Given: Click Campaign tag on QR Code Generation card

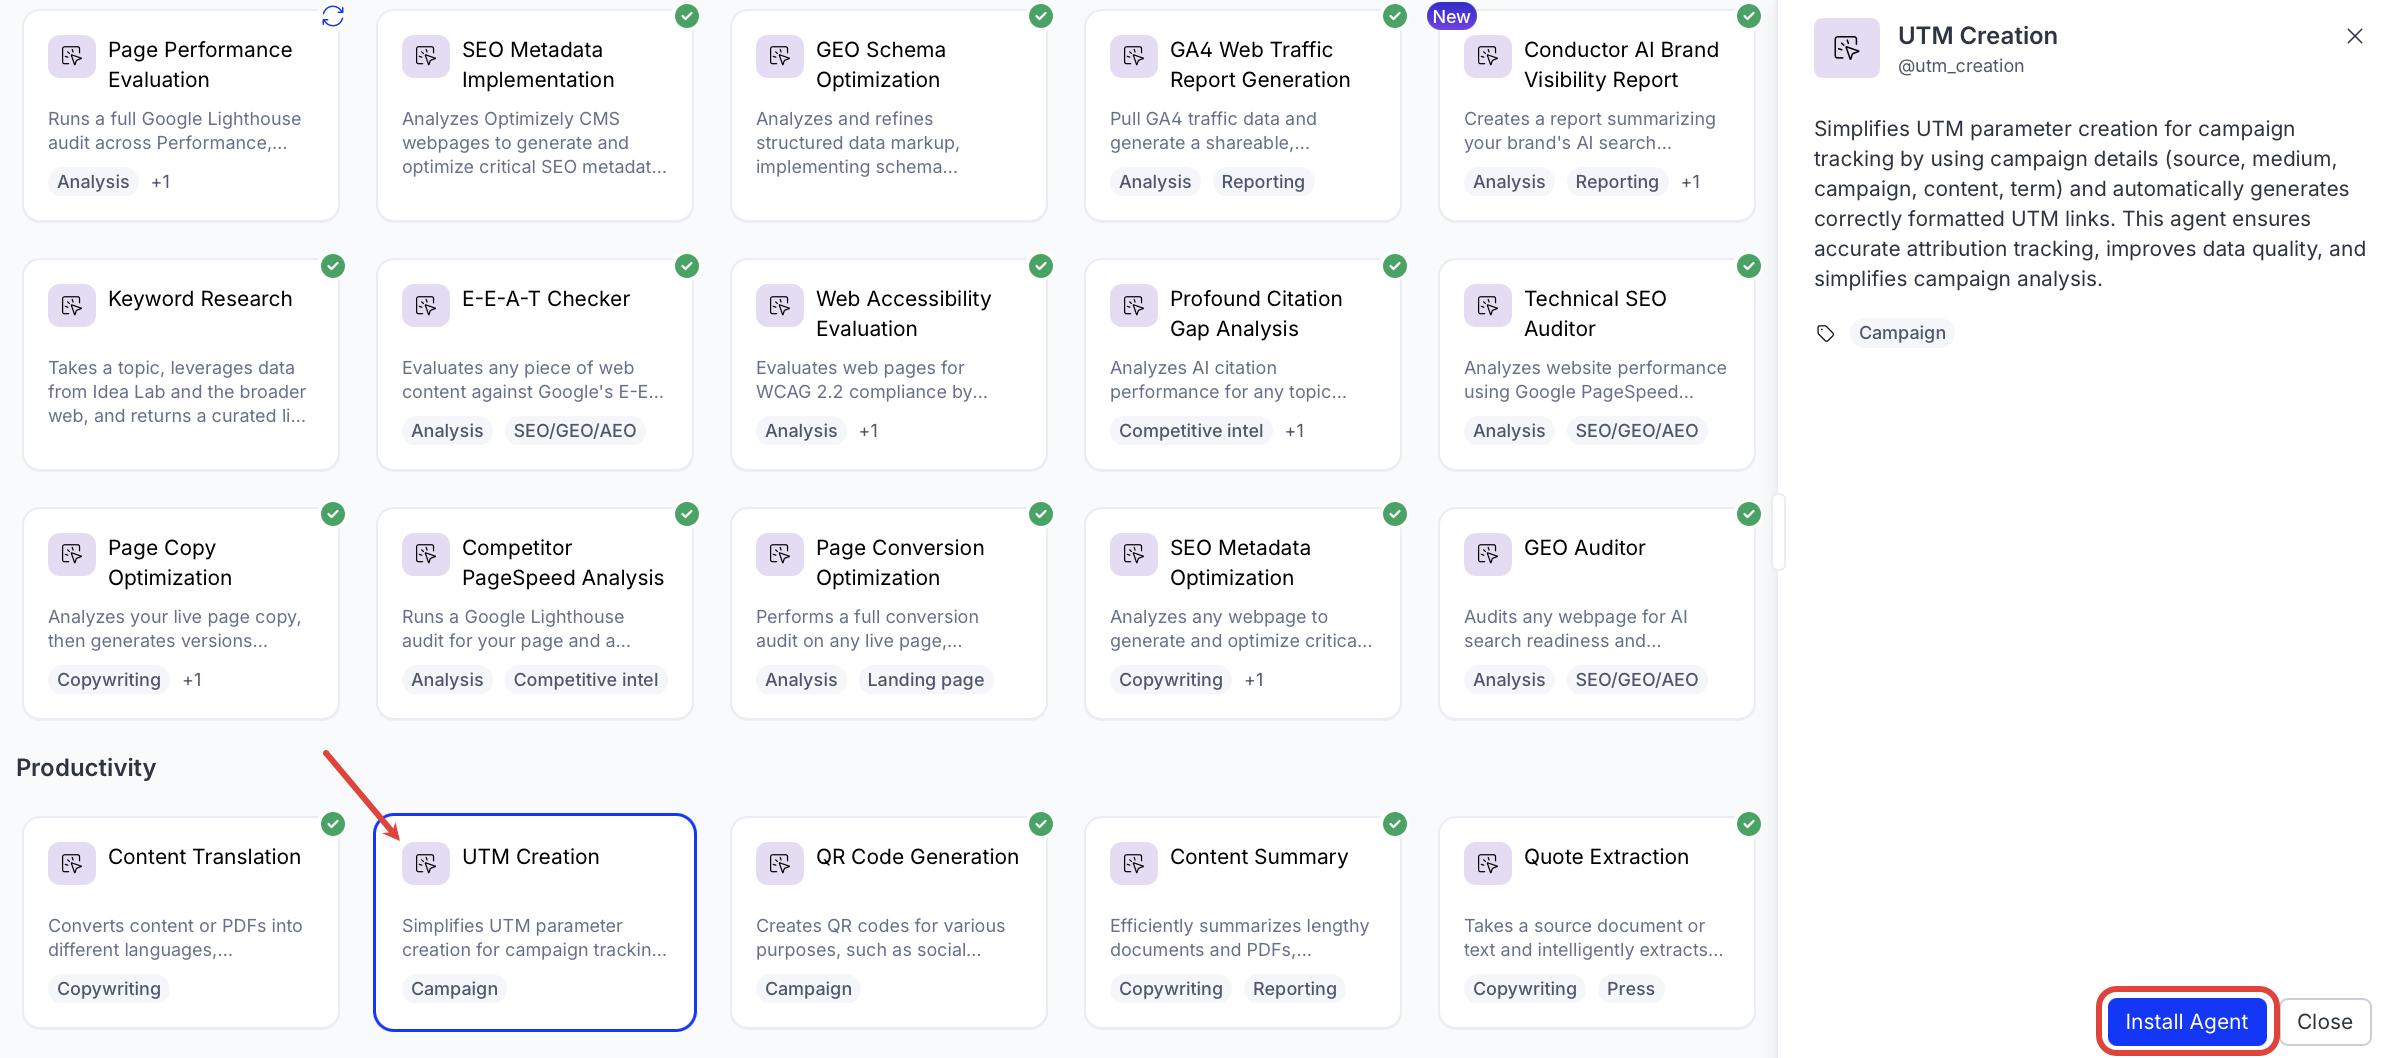Looking at the screenshot, I should click(x=808, y=989).
